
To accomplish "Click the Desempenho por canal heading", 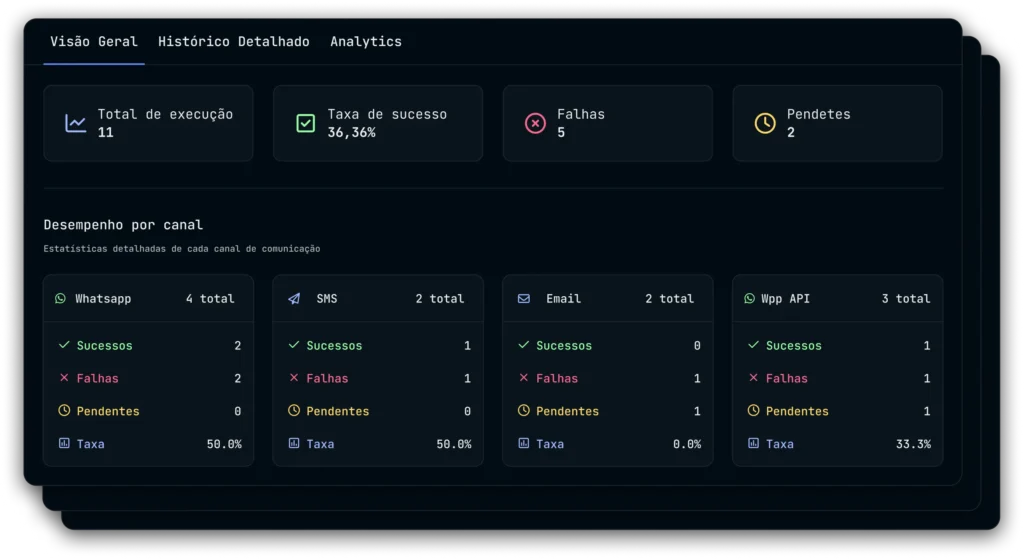I will tap(123, 225).
